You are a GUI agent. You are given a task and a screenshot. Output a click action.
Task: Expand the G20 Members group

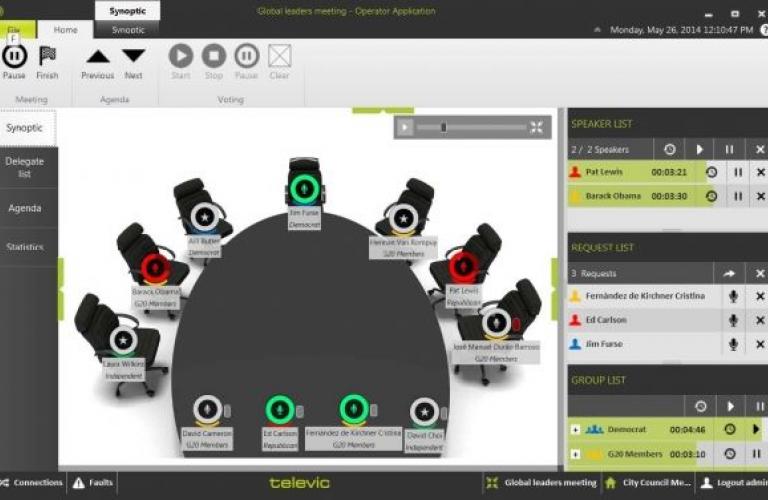click(x=575, y=454)
